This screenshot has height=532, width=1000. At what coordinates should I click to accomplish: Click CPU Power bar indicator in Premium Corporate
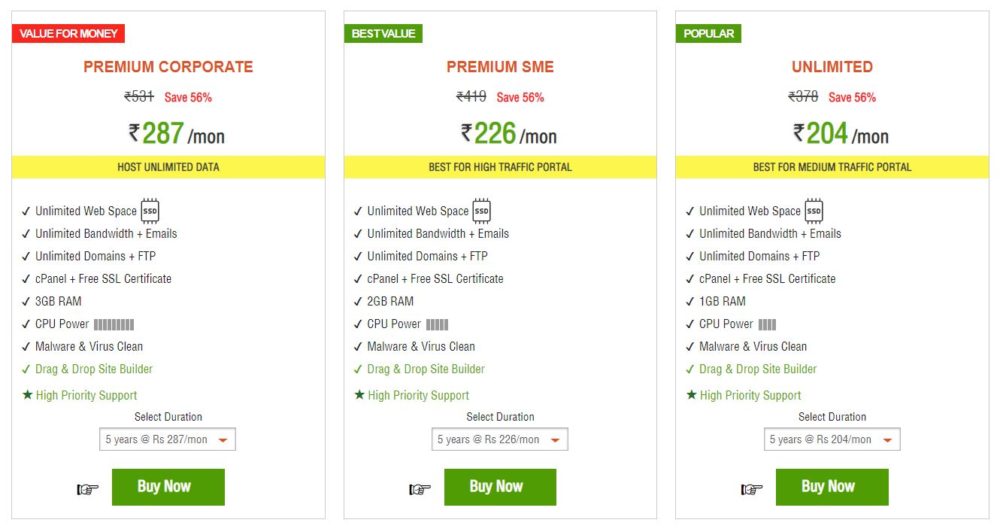pos(114,324)
